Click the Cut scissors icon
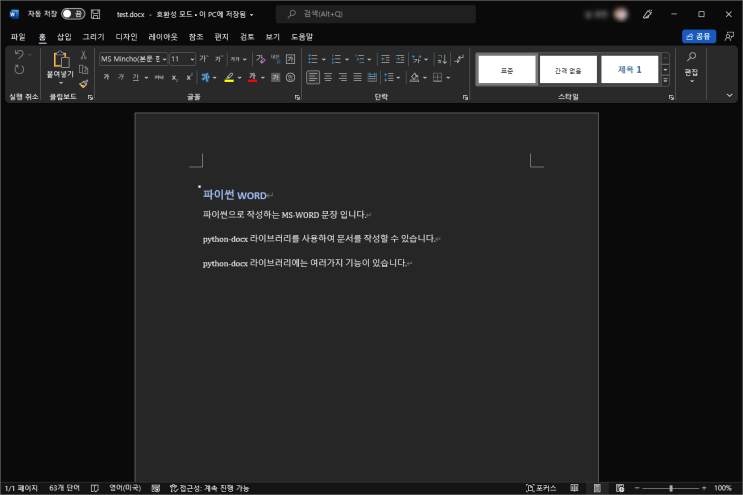 pos(84,55)
